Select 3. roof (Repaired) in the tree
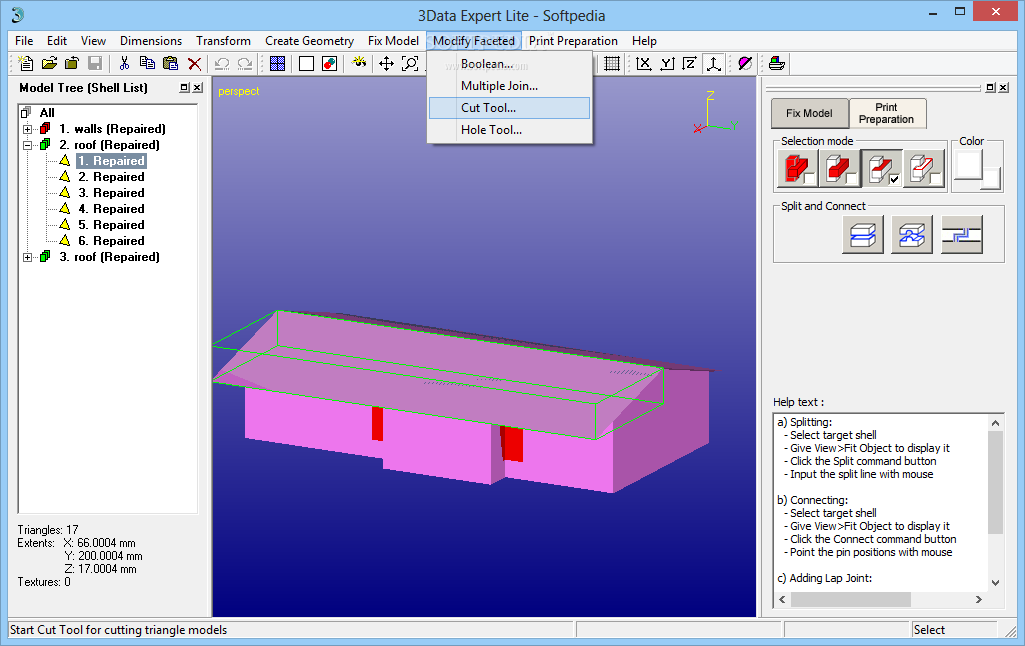Viewport: 1025px width, 646px height. [x=110, y=257]
